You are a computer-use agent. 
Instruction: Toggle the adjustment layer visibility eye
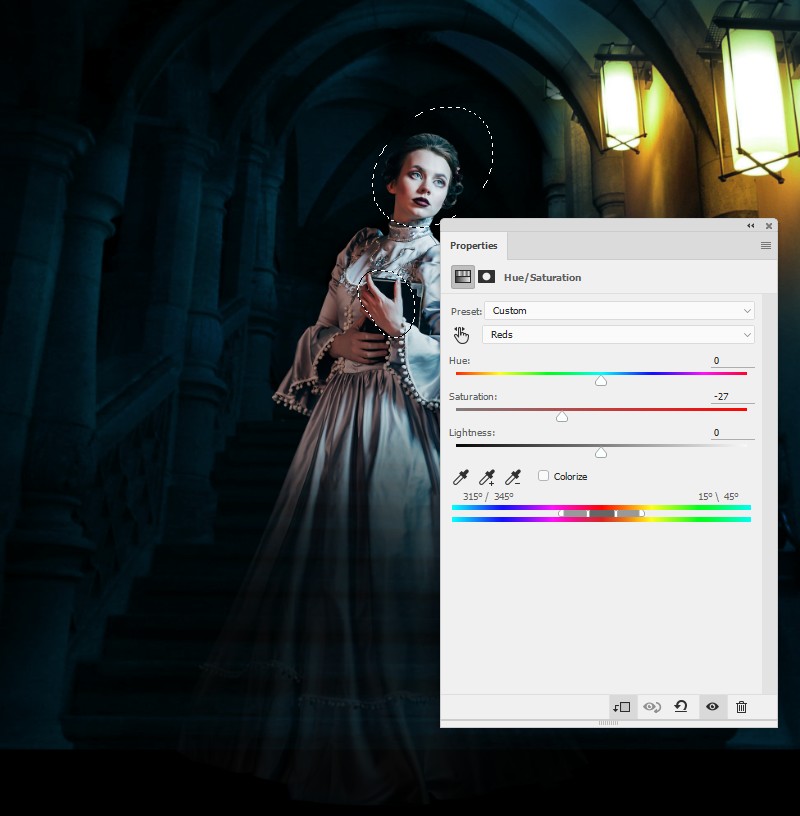(x=712, y=707)
